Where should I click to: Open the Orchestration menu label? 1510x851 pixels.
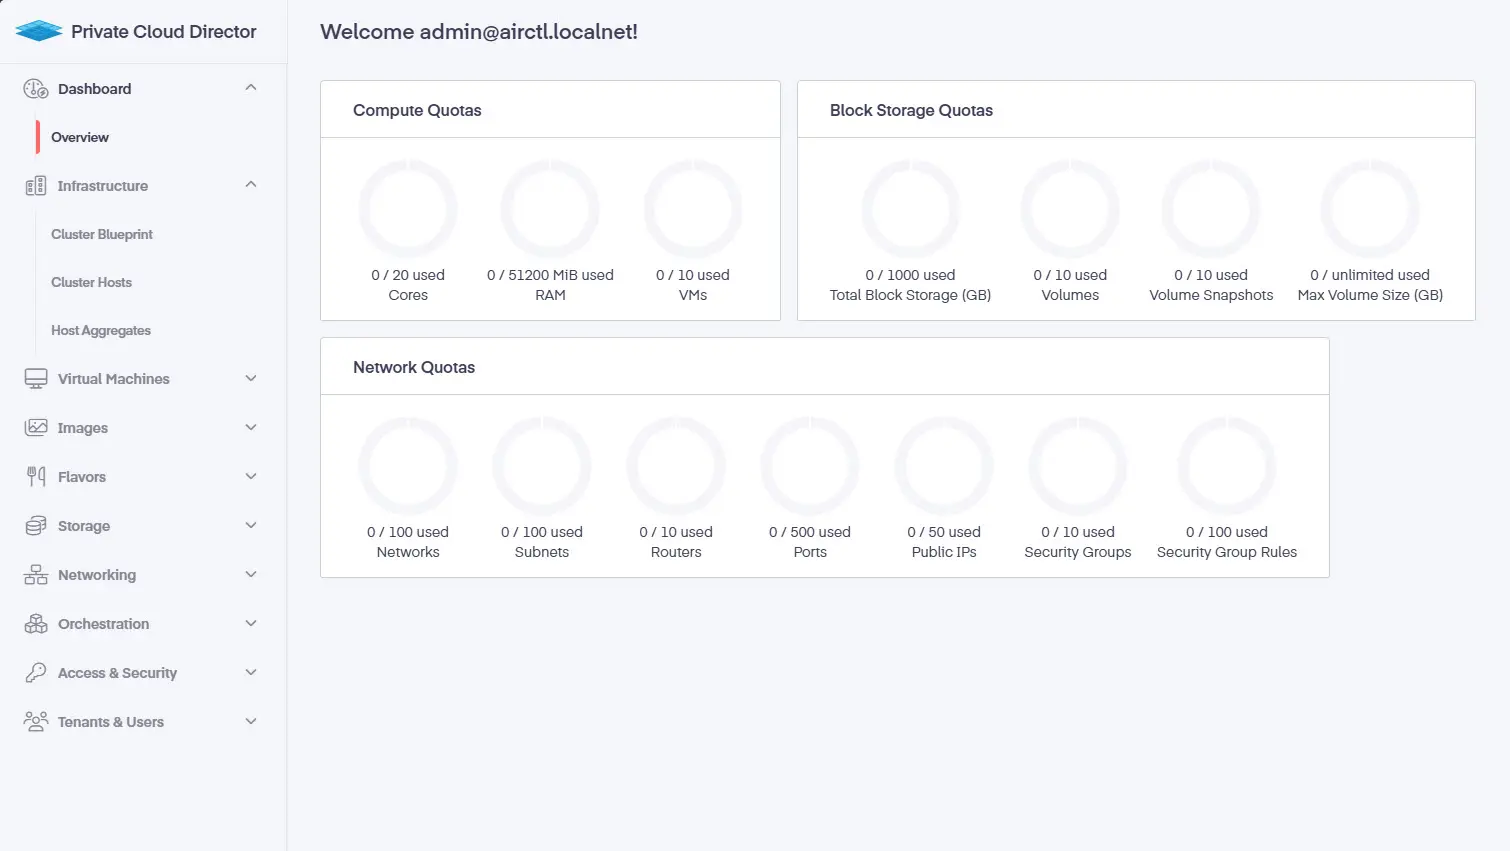click(103, 624)
